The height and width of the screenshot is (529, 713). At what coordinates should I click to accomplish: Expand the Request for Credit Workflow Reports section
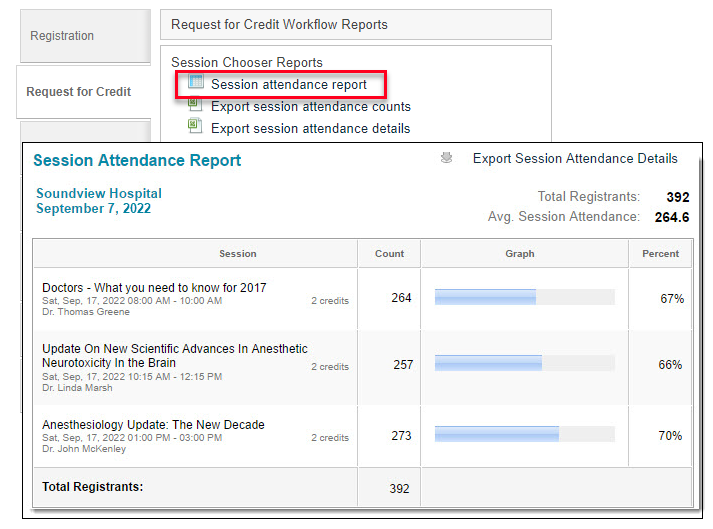pos(356,25)
